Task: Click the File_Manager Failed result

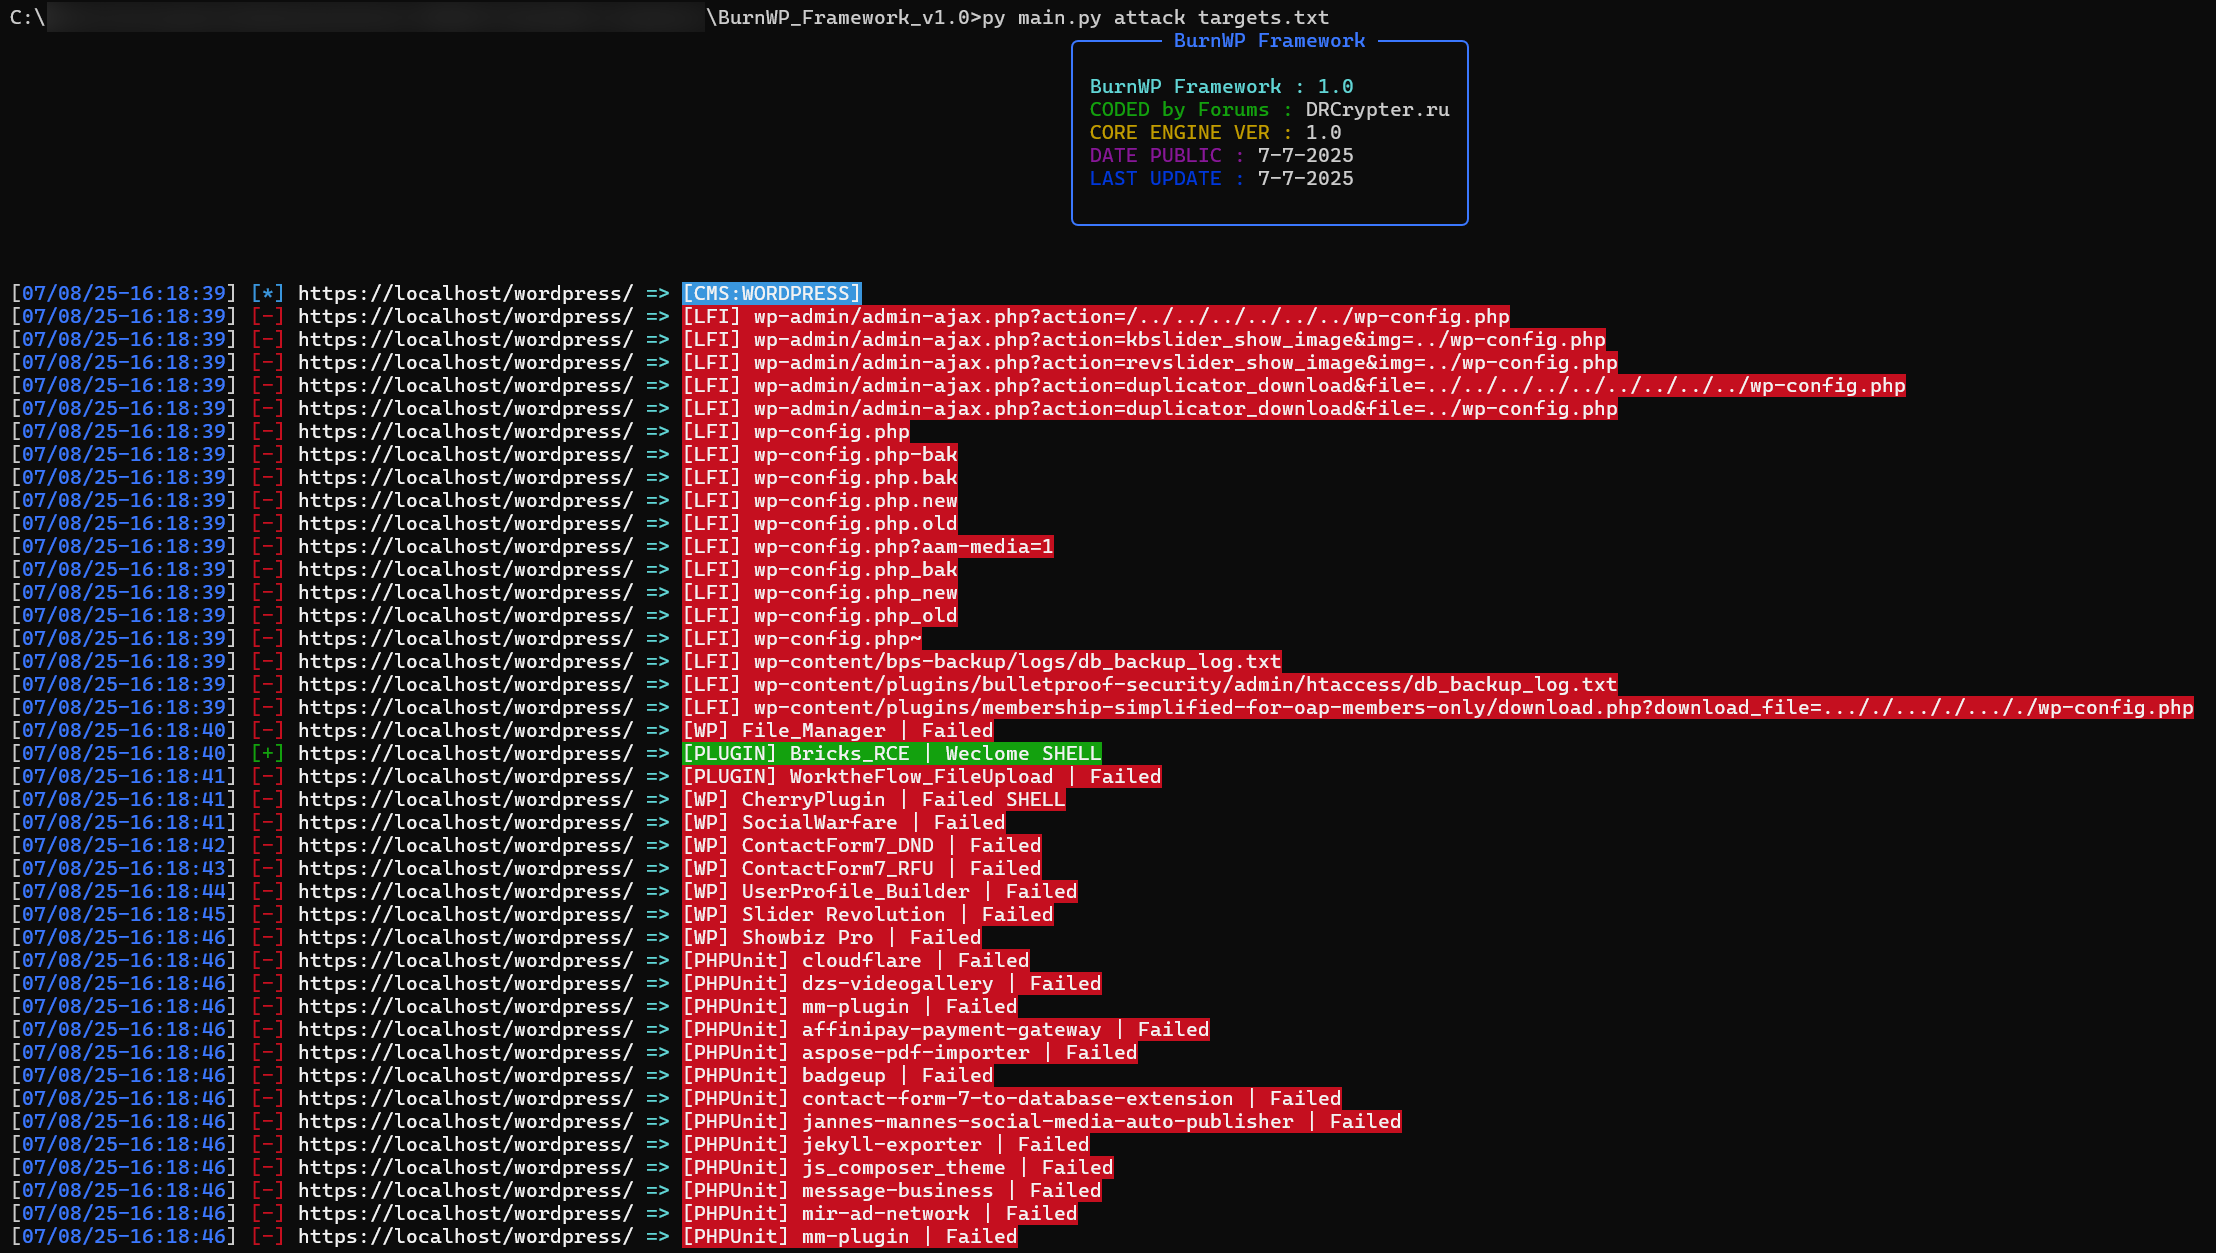Action: point(838,730)
